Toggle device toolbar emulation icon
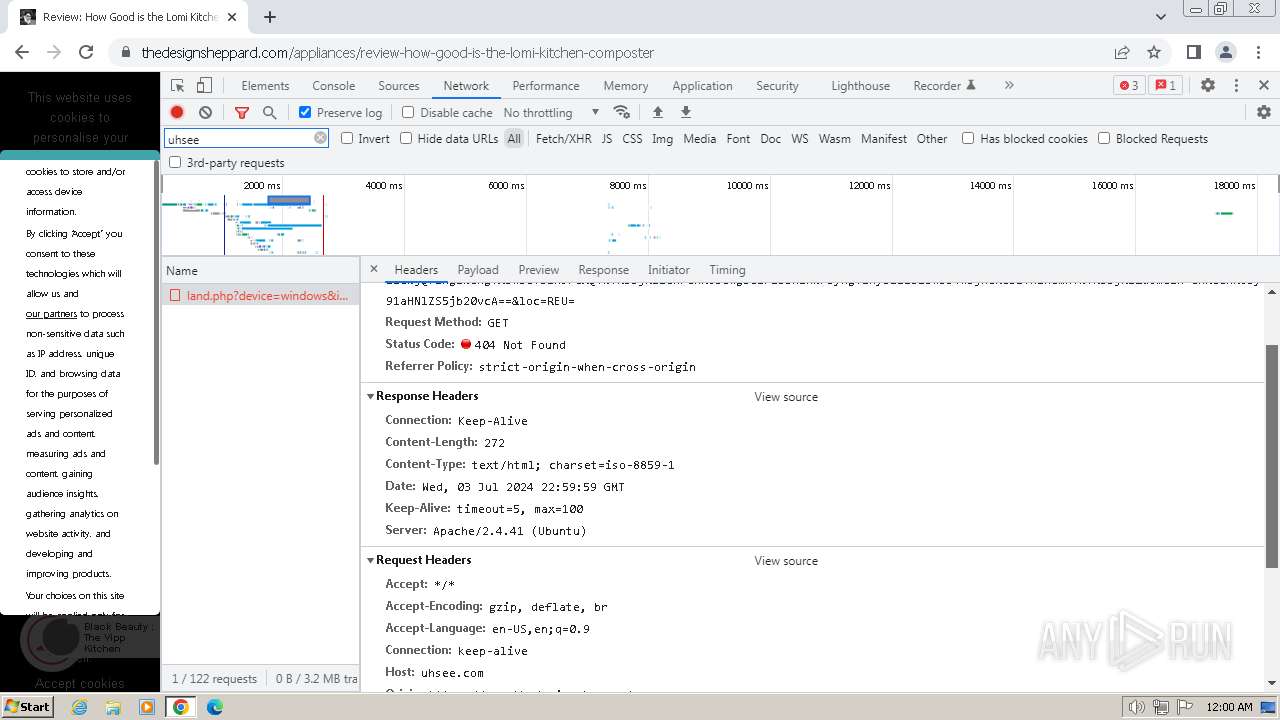This screenshot has width=1280, height=720. 204,86
